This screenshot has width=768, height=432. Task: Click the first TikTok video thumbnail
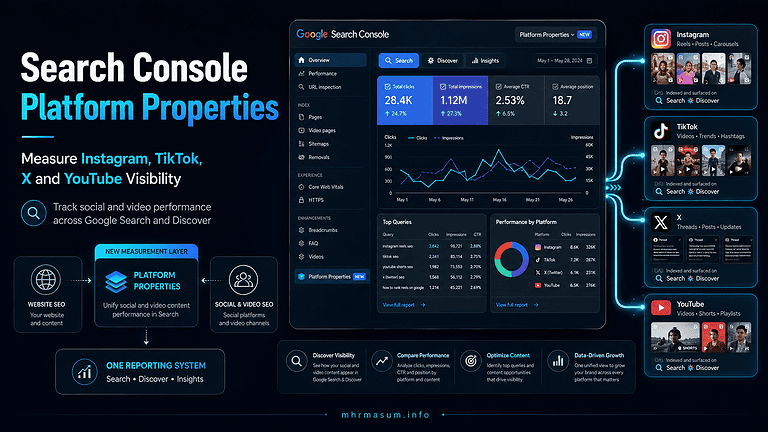tap(663, 160)
